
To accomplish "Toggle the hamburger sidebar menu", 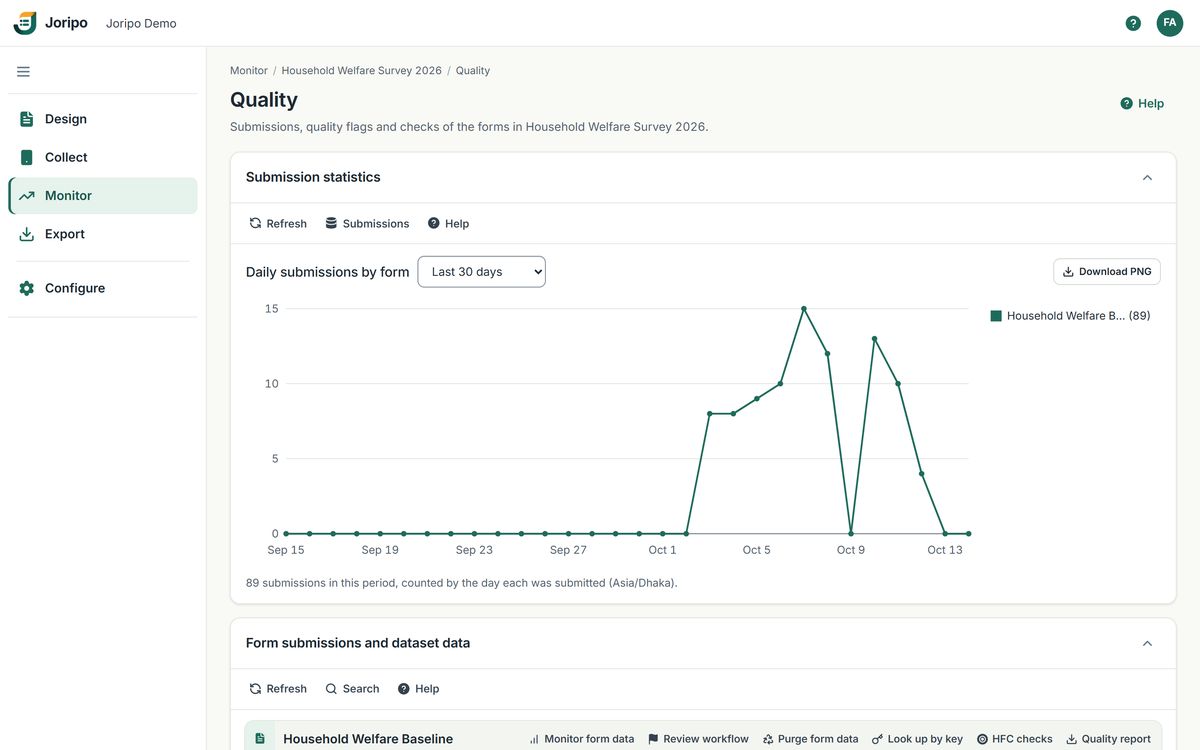I will pyautogui.click(x=23, y=72).
